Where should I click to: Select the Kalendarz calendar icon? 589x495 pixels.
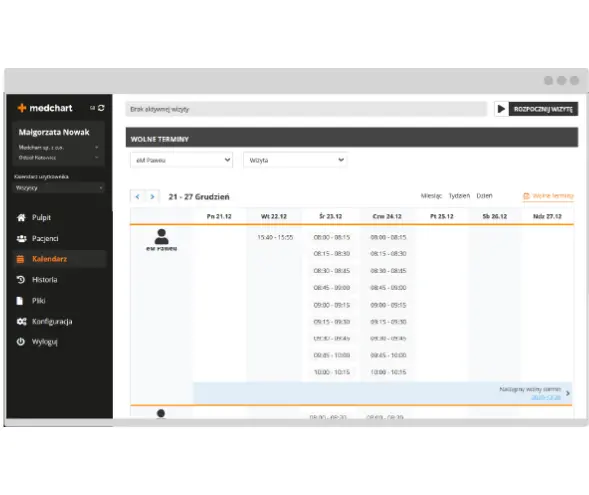[20, 259]
